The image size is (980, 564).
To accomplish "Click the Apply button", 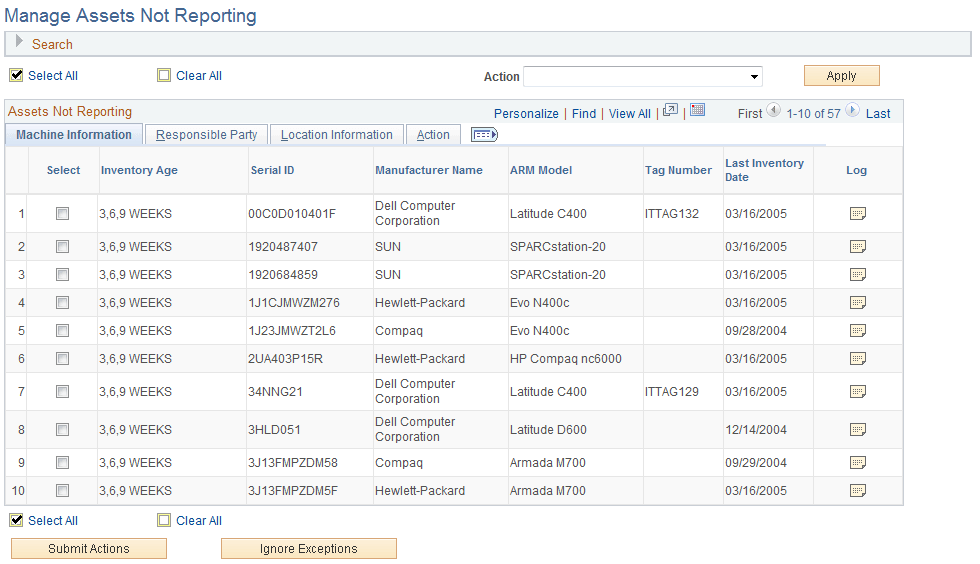I will click(x=841, y=76).
